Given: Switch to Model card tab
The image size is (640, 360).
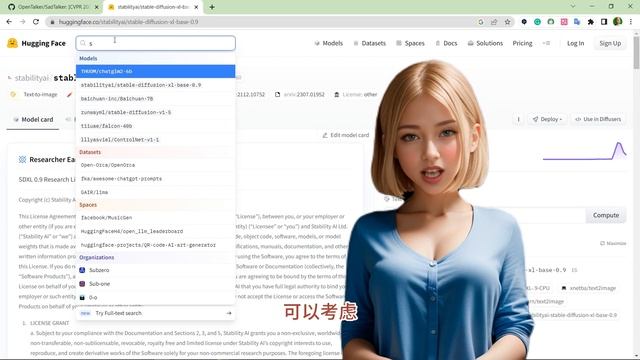Looking at the screenshot, I should [33, 119].
